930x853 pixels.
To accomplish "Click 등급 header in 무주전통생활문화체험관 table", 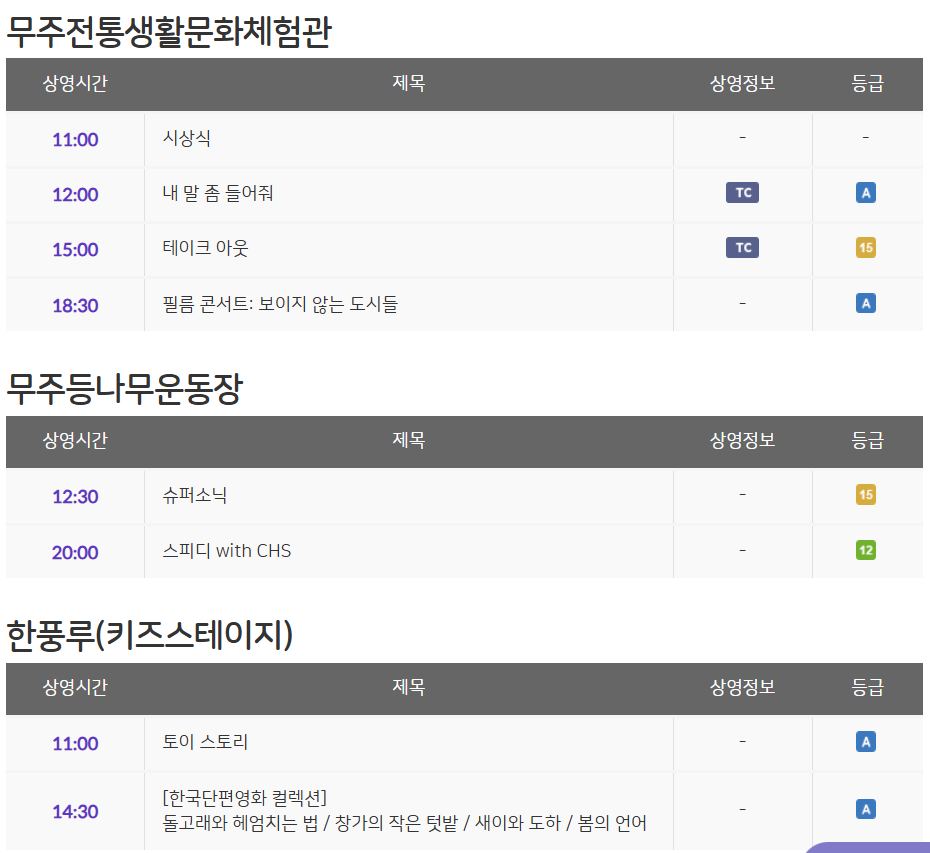I will coord(867,83).
